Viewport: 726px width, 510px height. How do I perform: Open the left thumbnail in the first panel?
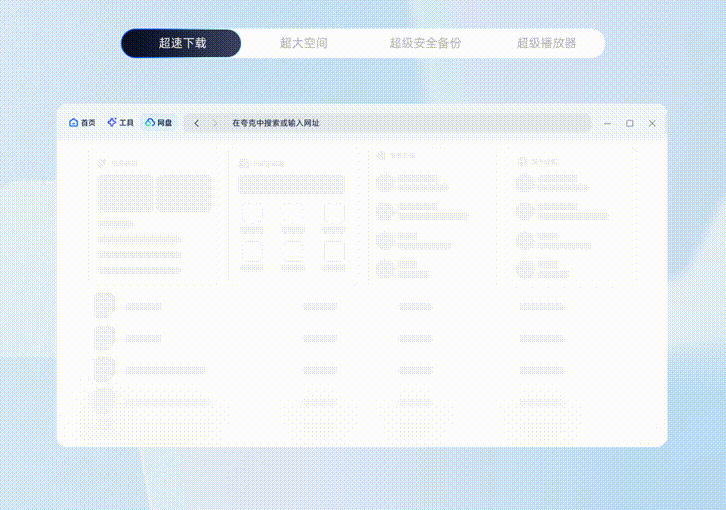coord(125,193)
